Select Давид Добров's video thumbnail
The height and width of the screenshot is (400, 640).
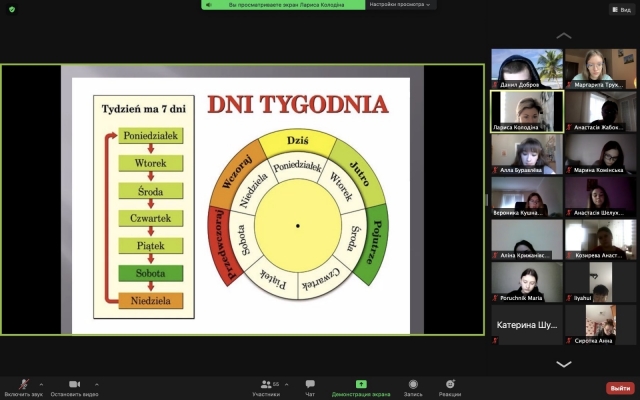(x=526, y=69)
